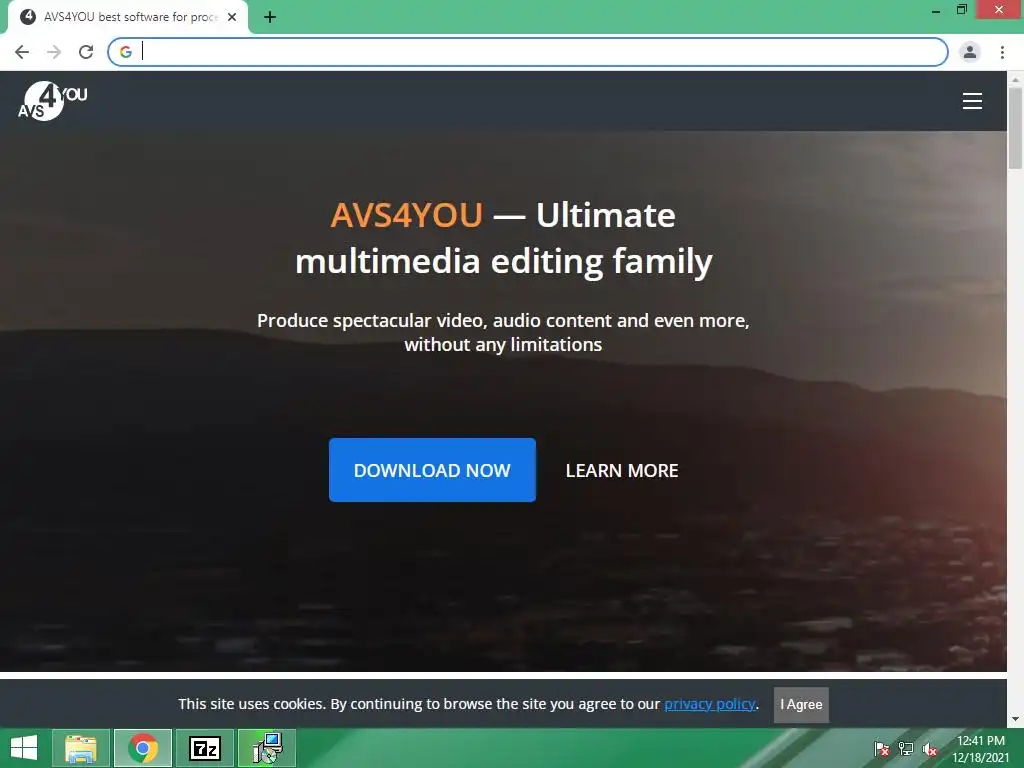The image size is (1024, 768).
Task: Open 7-Zip from the taskbar
Action: point(204,748)
